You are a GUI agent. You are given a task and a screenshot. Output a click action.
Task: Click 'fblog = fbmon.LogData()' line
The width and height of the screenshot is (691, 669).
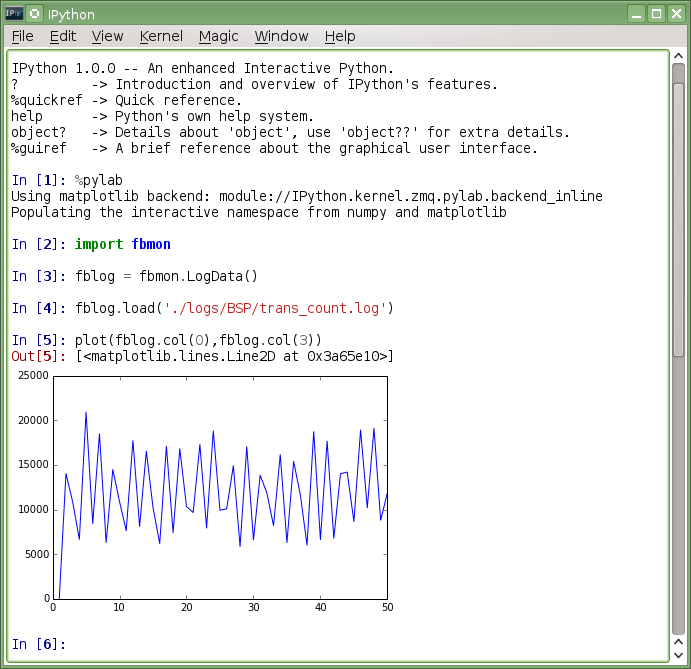pyautogui.click(x=166, y=276)
